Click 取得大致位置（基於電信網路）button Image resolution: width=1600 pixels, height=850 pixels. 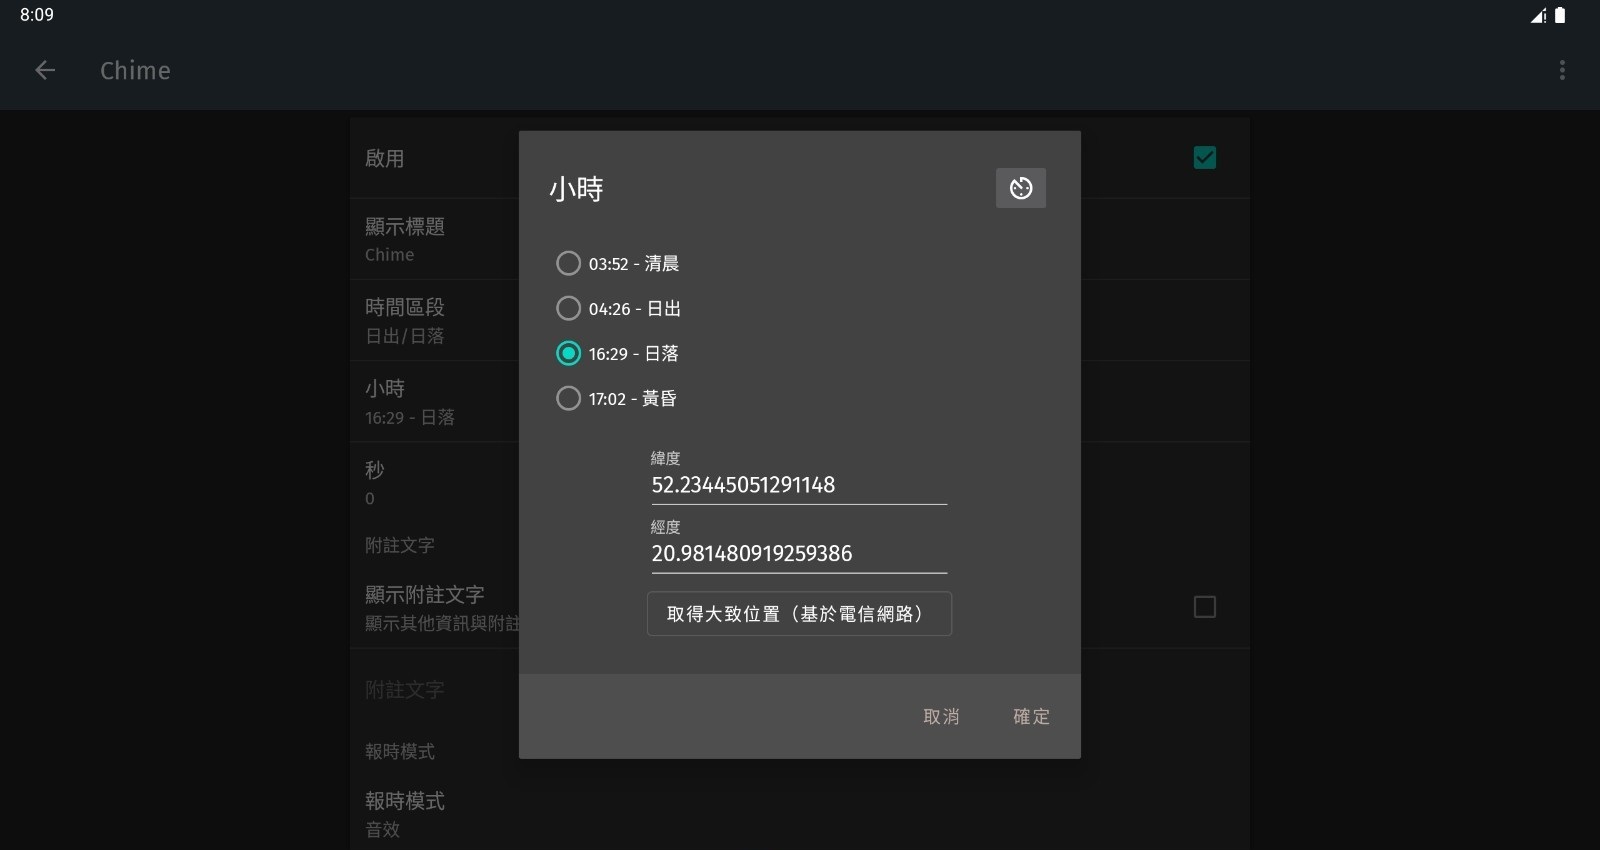799,614
